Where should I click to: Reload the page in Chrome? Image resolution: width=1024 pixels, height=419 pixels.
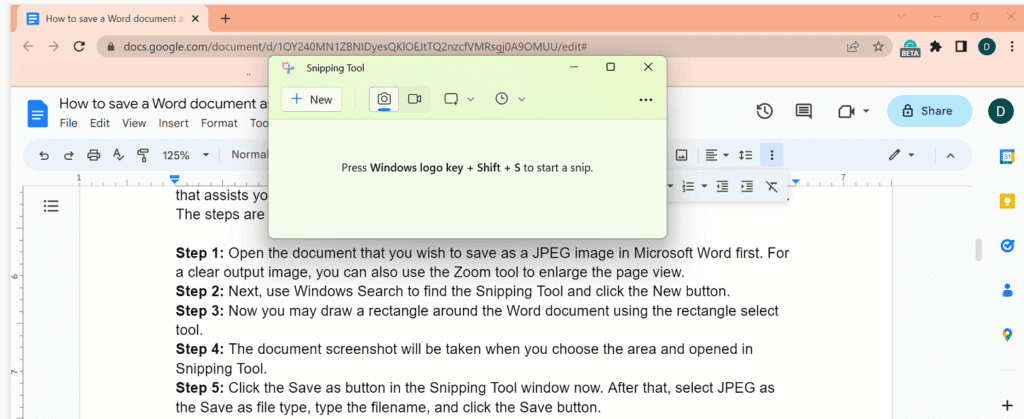pyautogui.click(x=79, y=46)
